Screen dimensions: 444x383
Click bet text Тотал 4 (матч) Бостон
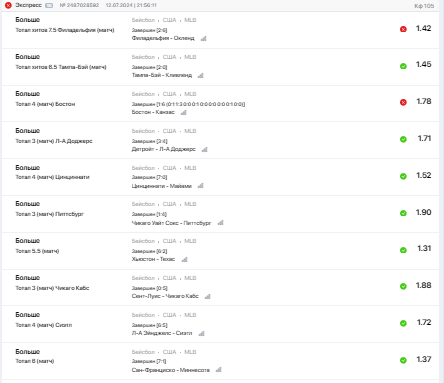point(45,104)
